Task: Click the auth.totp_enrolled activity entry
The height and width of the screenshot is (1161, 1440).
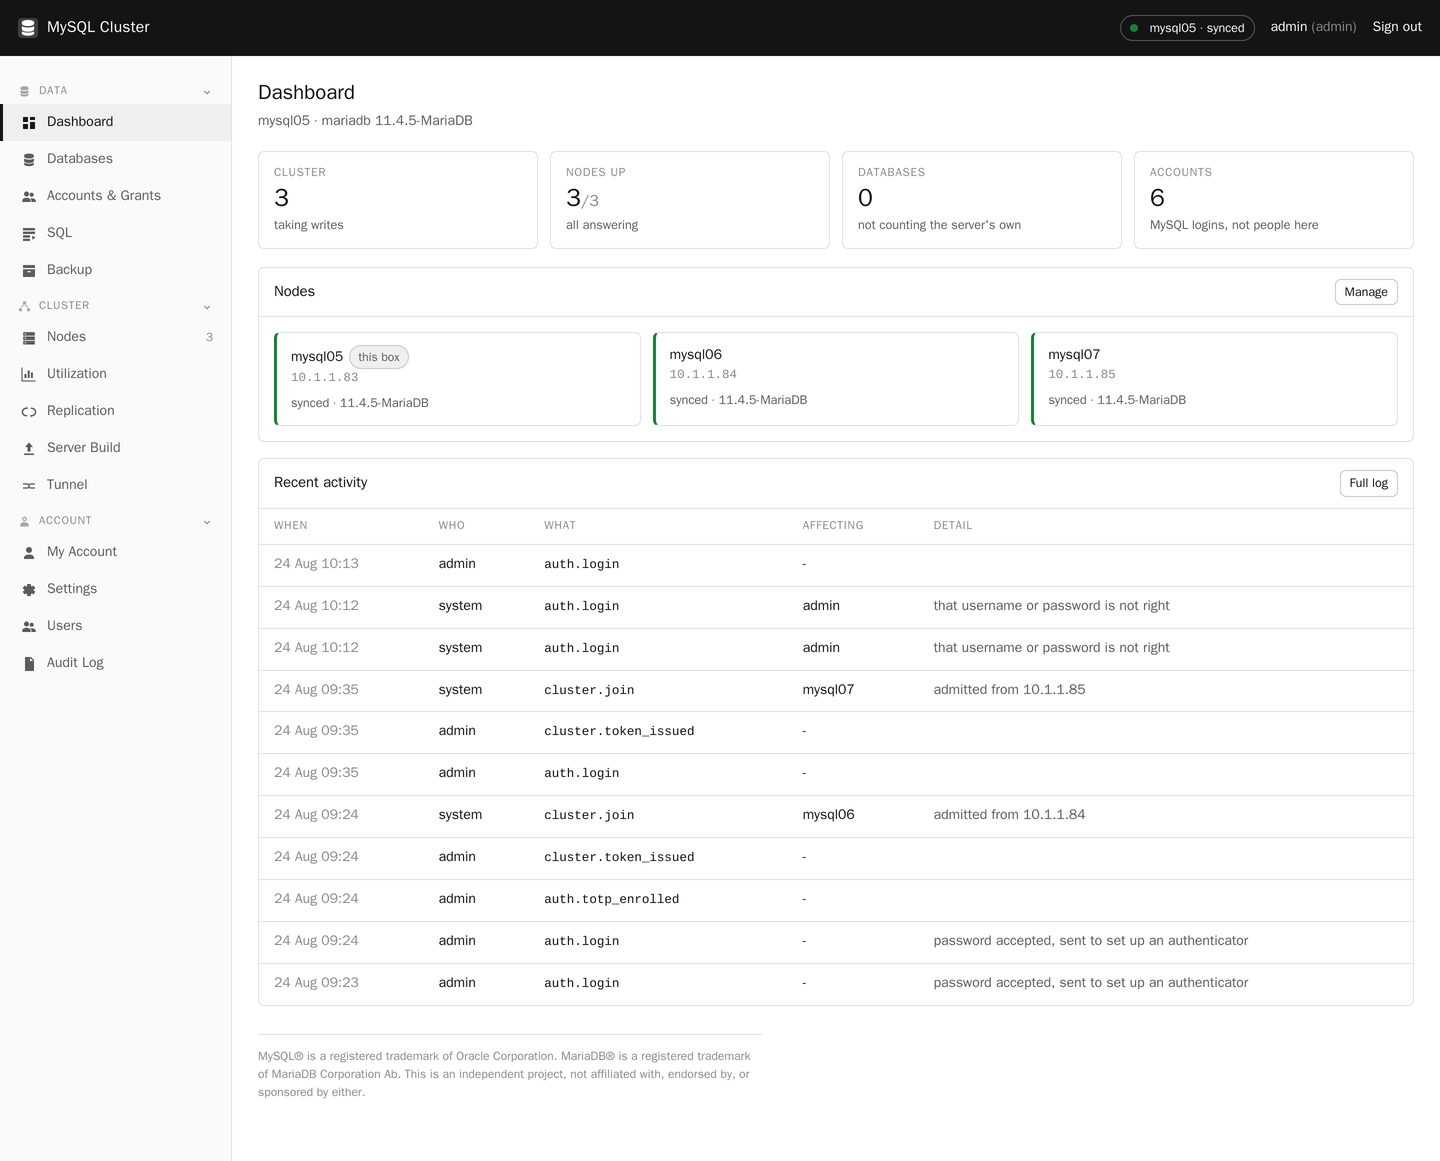Action: click(x=611, y=899)
